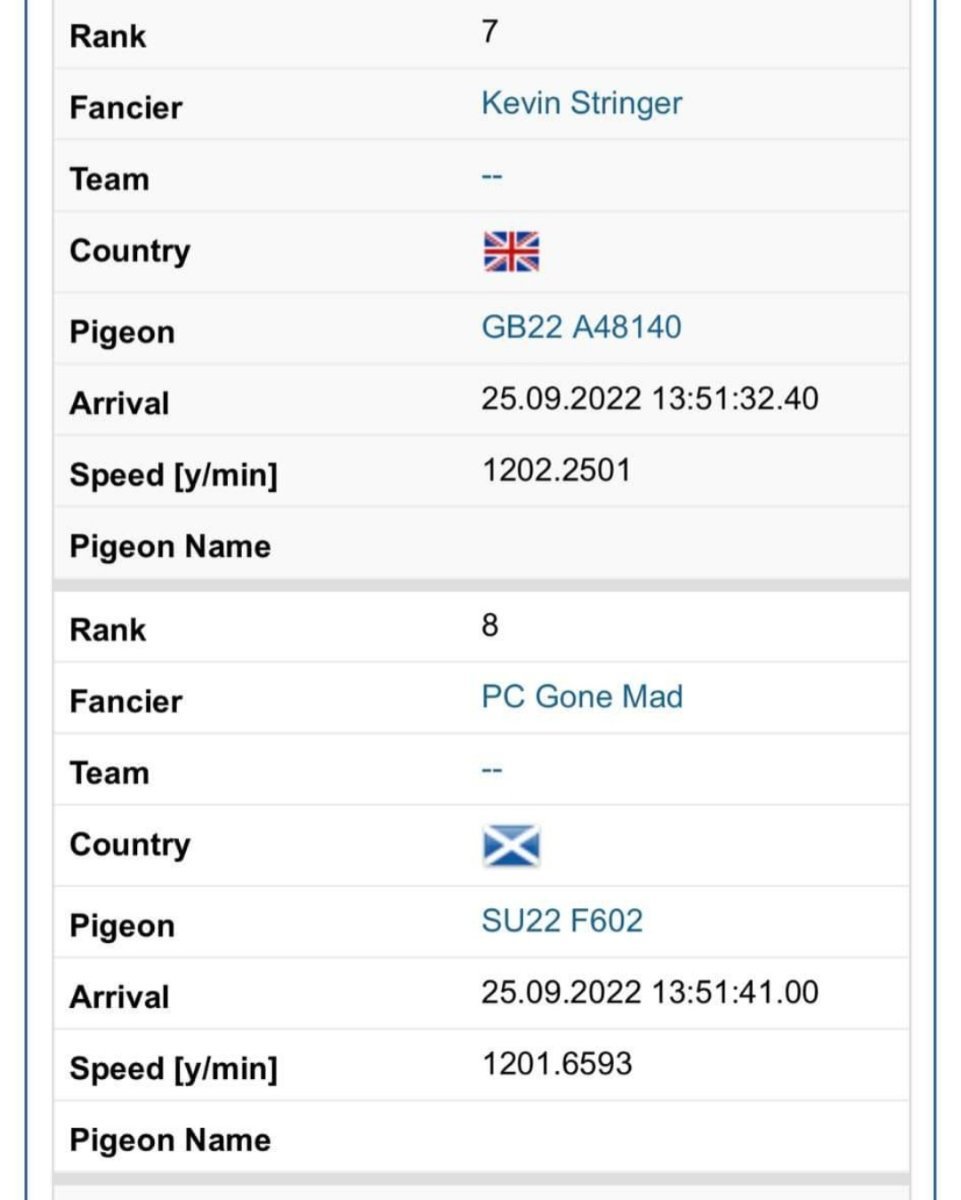
Task: Click Pigeon Name label for rank 7
Action: click(x=170, y=547)
